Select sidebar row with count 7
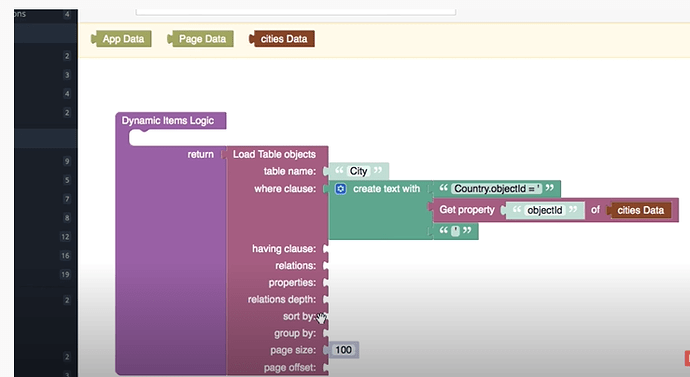 tap(46, 199)
